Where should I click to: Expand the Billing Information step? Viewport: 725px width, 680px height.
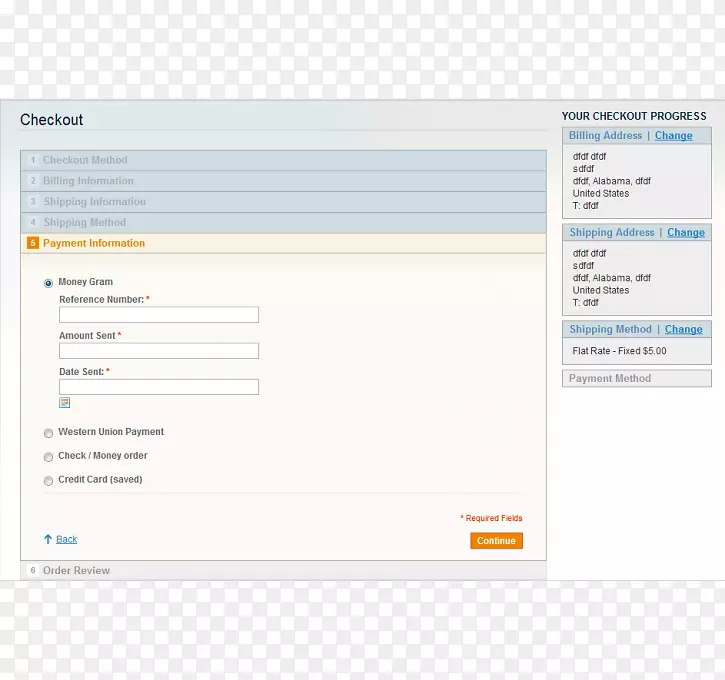[88, 181]
